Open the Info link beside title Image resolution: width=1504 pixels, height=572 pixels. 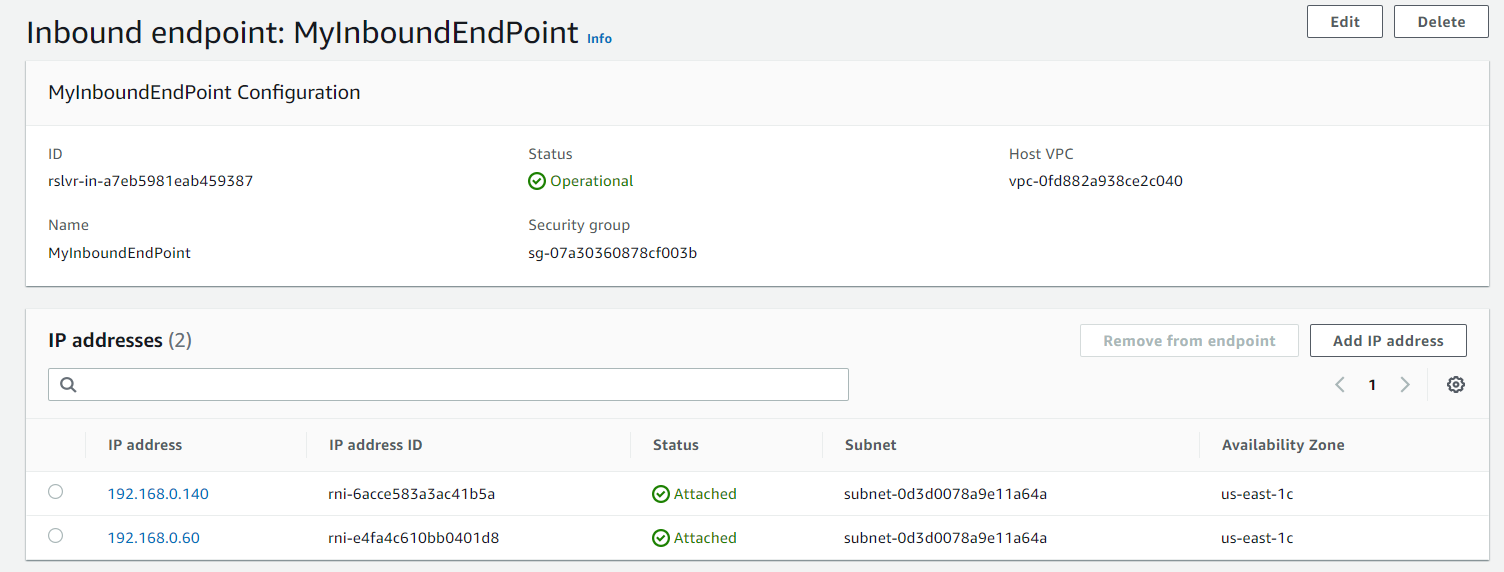coord(599,39)
